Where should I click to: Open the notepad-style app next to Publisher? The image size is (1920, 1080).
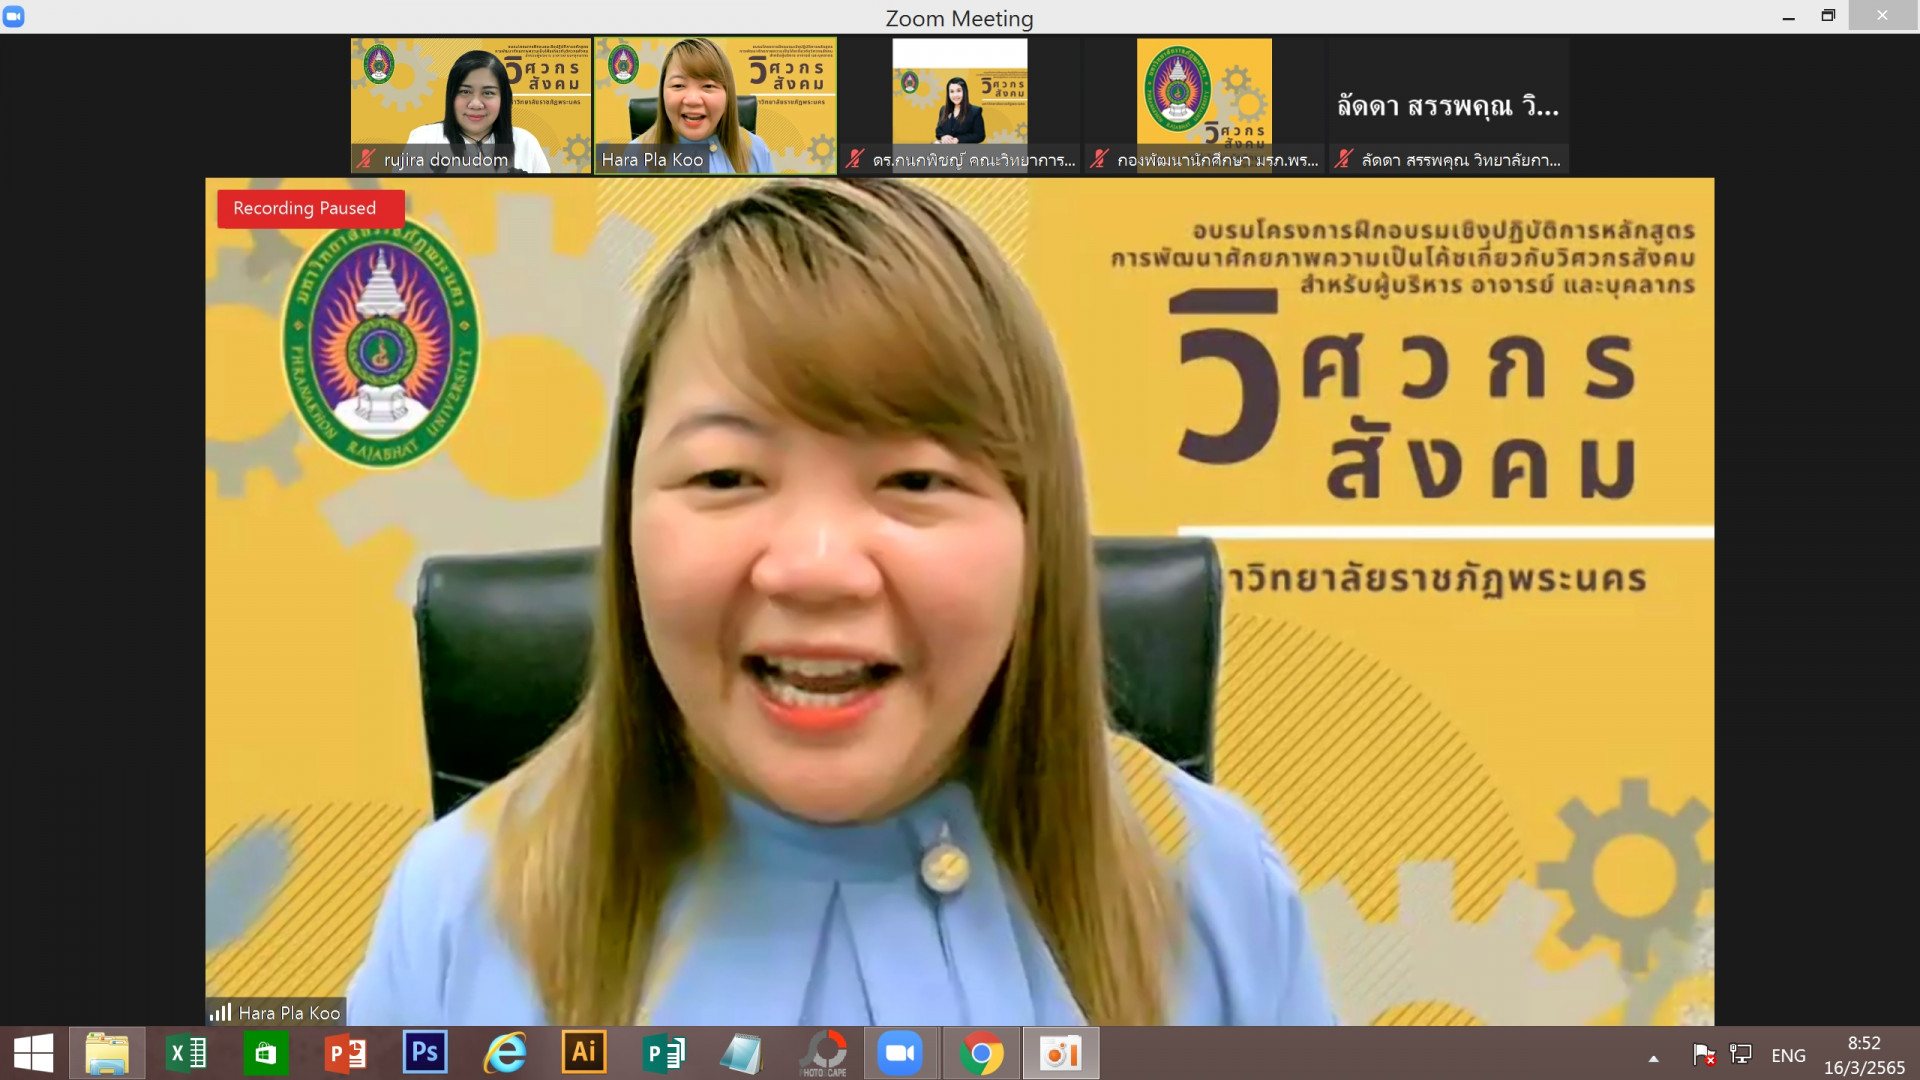(x=742, y=1053)
